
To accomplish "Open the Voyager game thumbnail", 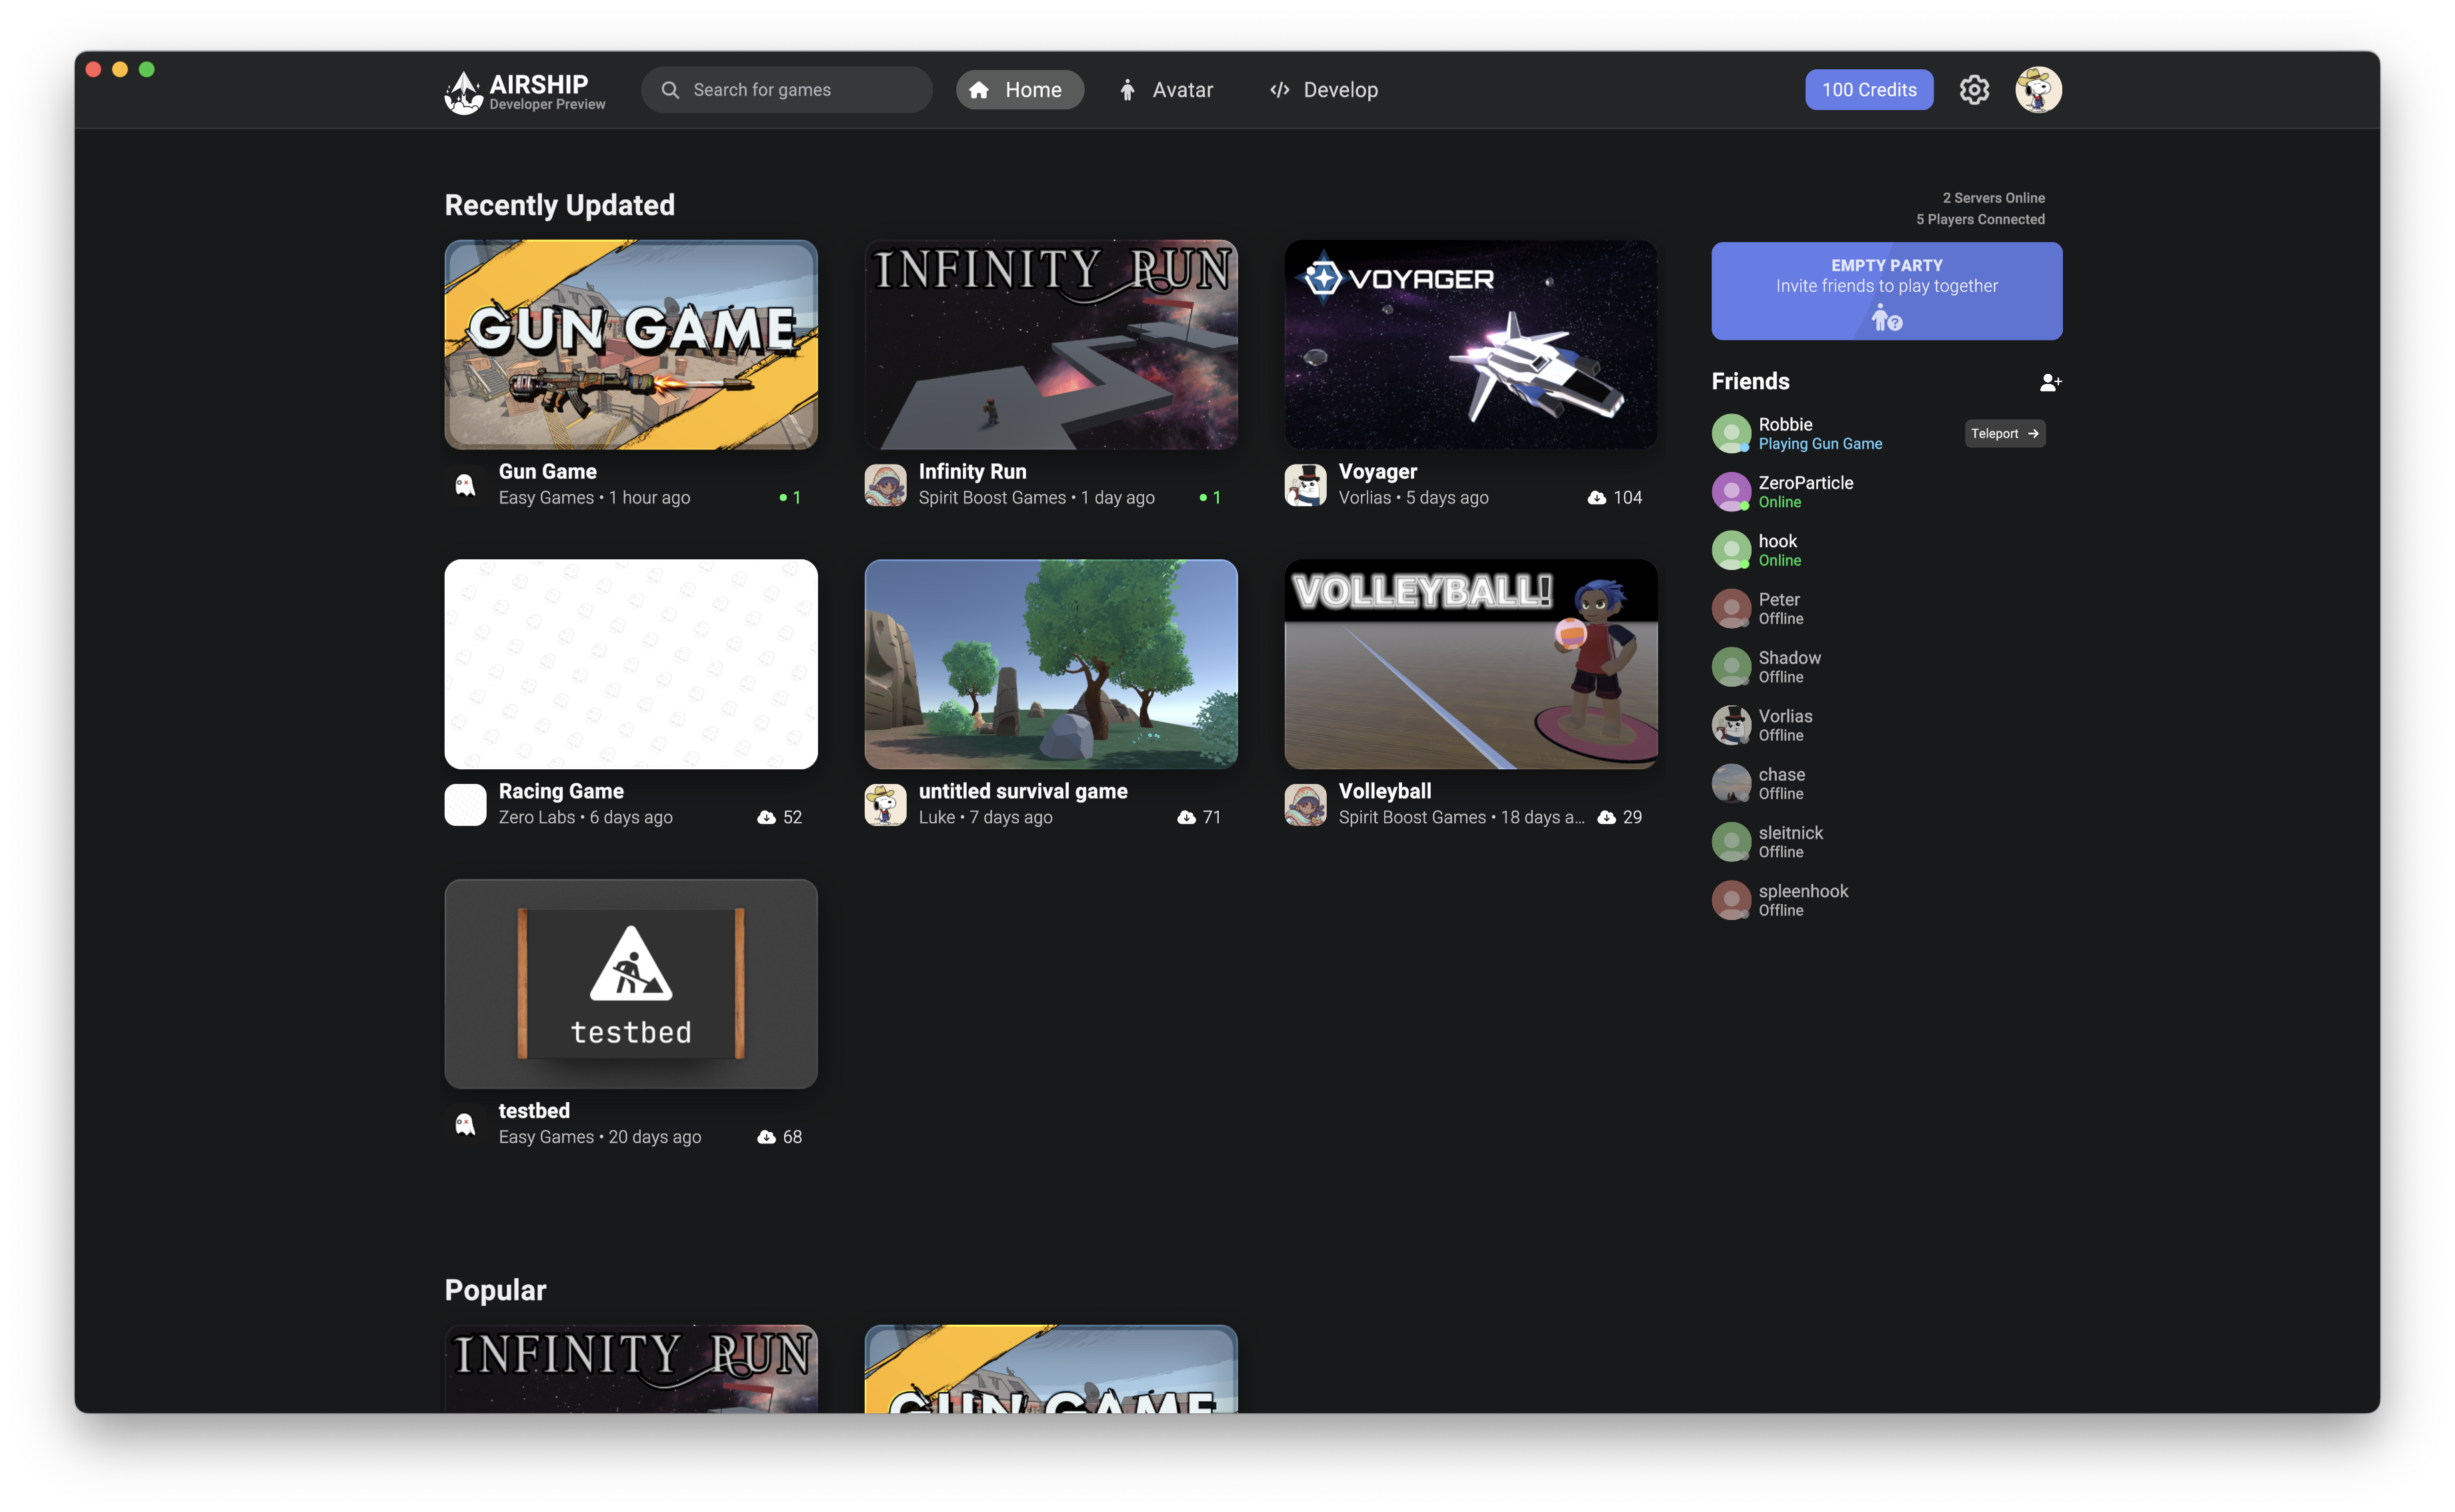I will pyautogui.click(x=1471, y=344).
